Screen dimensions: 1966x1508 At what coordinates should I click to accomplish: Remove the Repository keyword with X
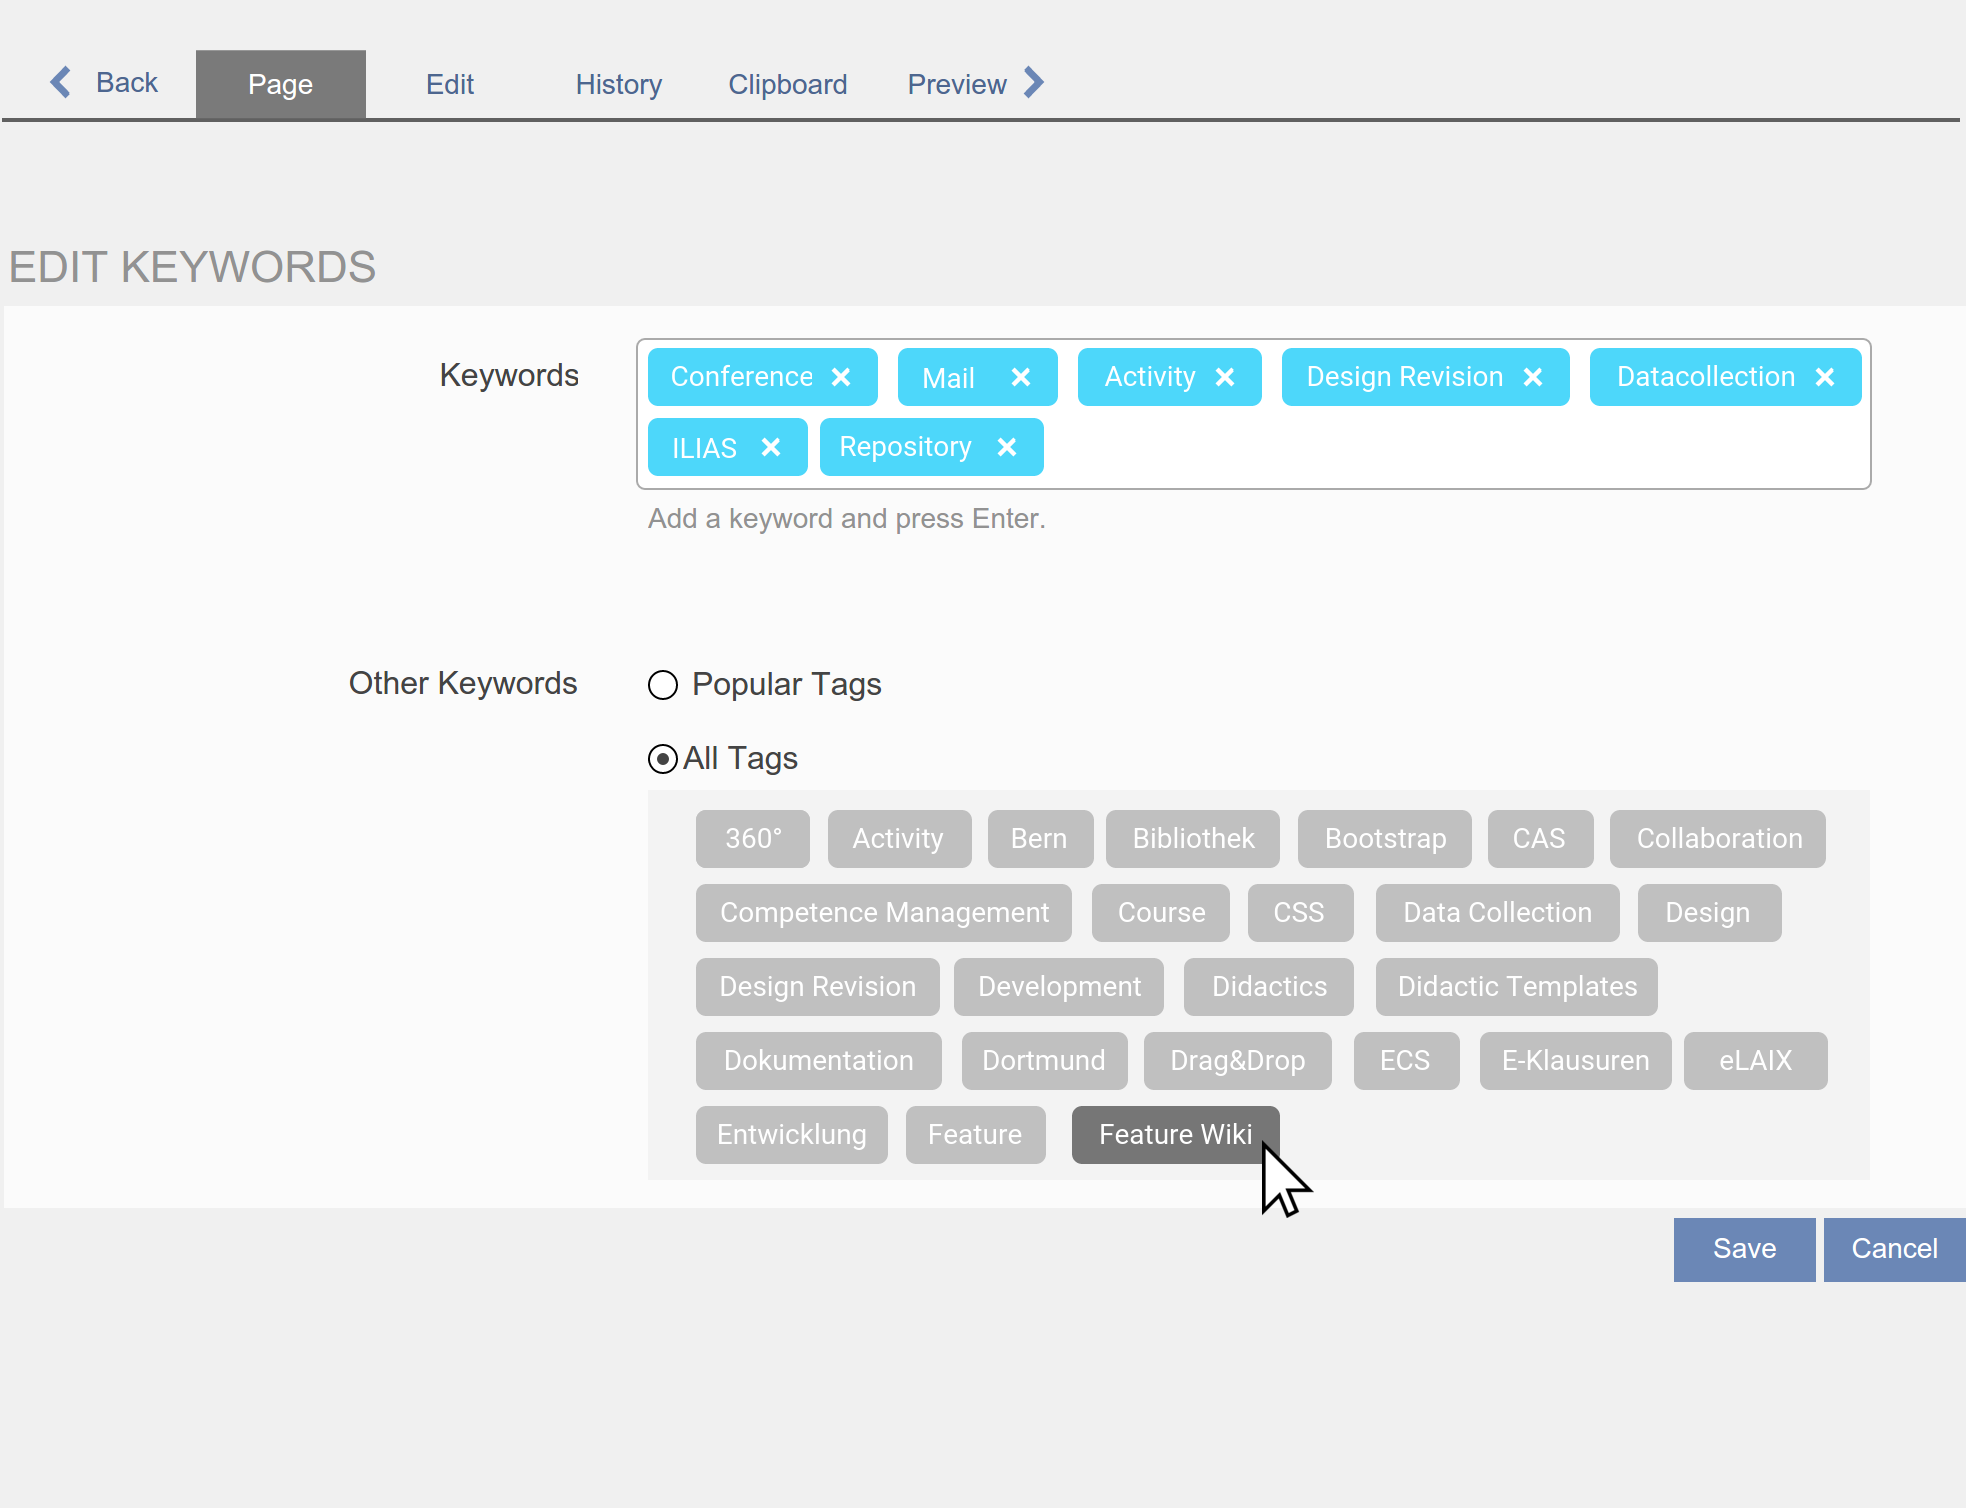pyautogui.click(x=1007, y=447)
